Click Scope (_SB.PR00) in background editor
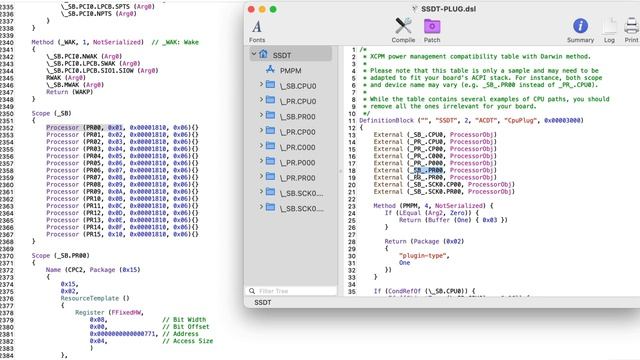The width and height of the screenshot is (640, 360). 60,256
